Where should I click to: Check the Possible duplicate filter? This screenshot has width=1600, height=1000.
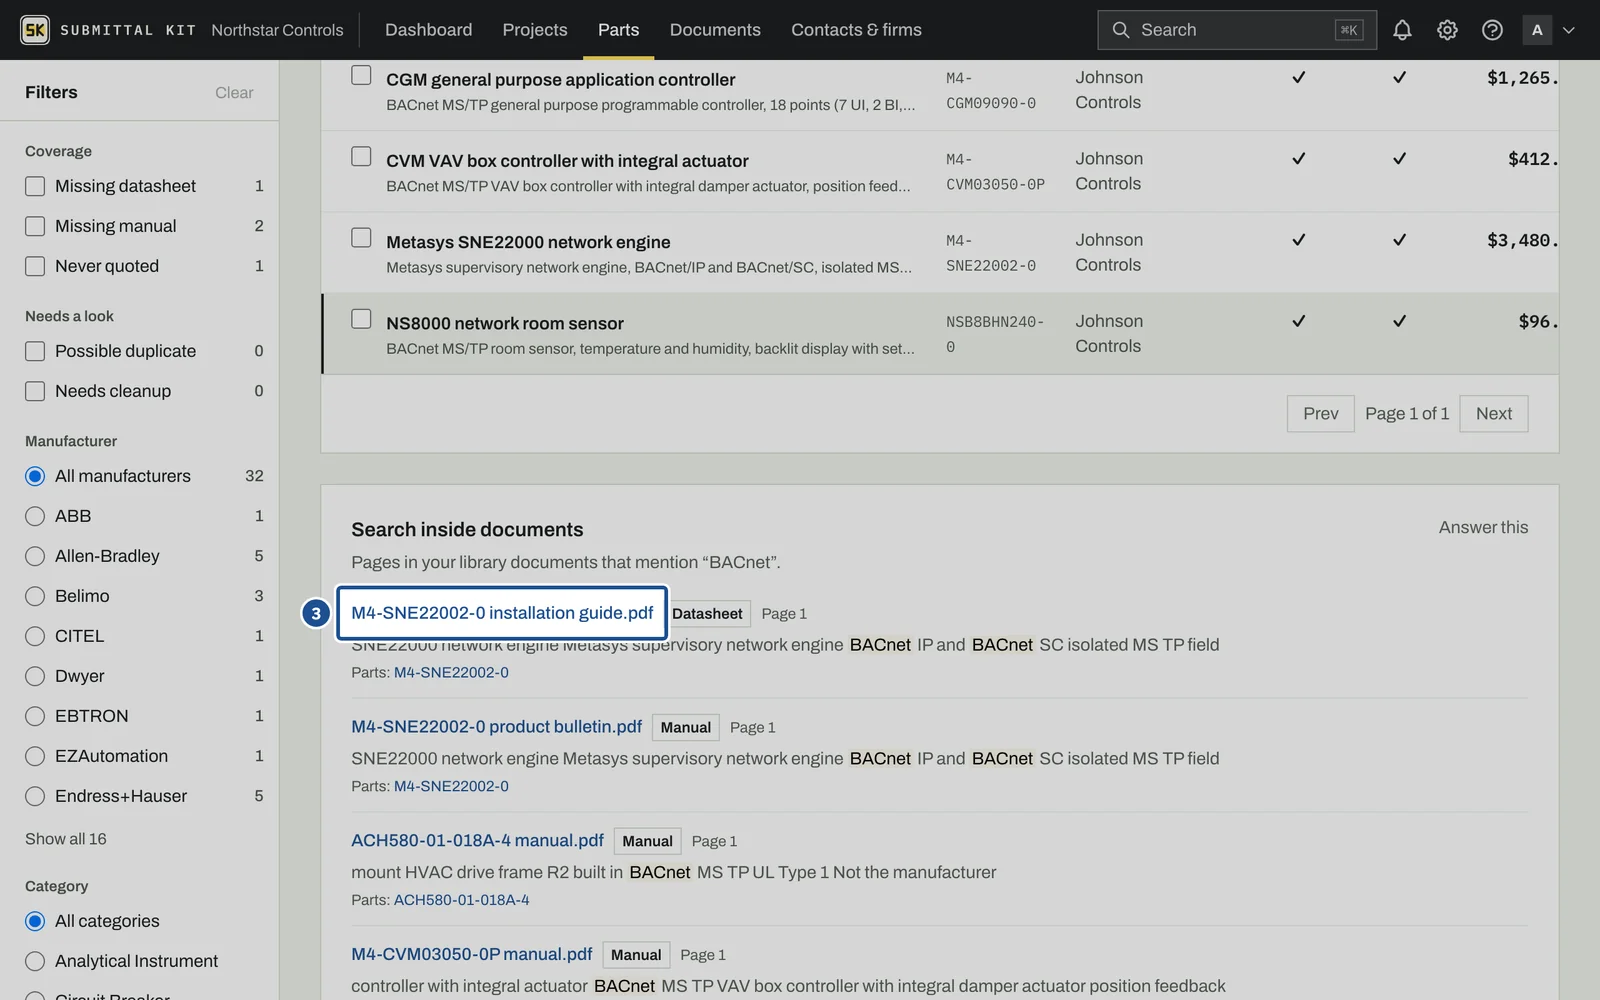click(35, 351)
